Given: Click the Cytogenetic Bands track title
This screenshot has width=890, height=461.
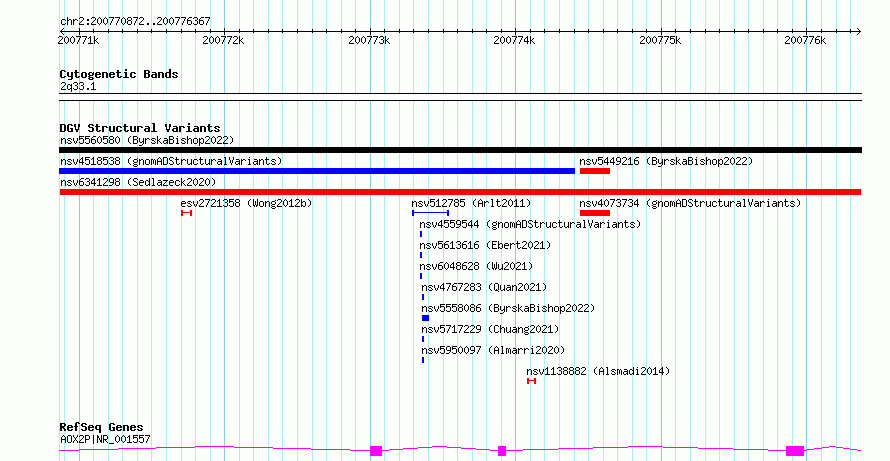Looking at the screenshot, I should 119,74.
